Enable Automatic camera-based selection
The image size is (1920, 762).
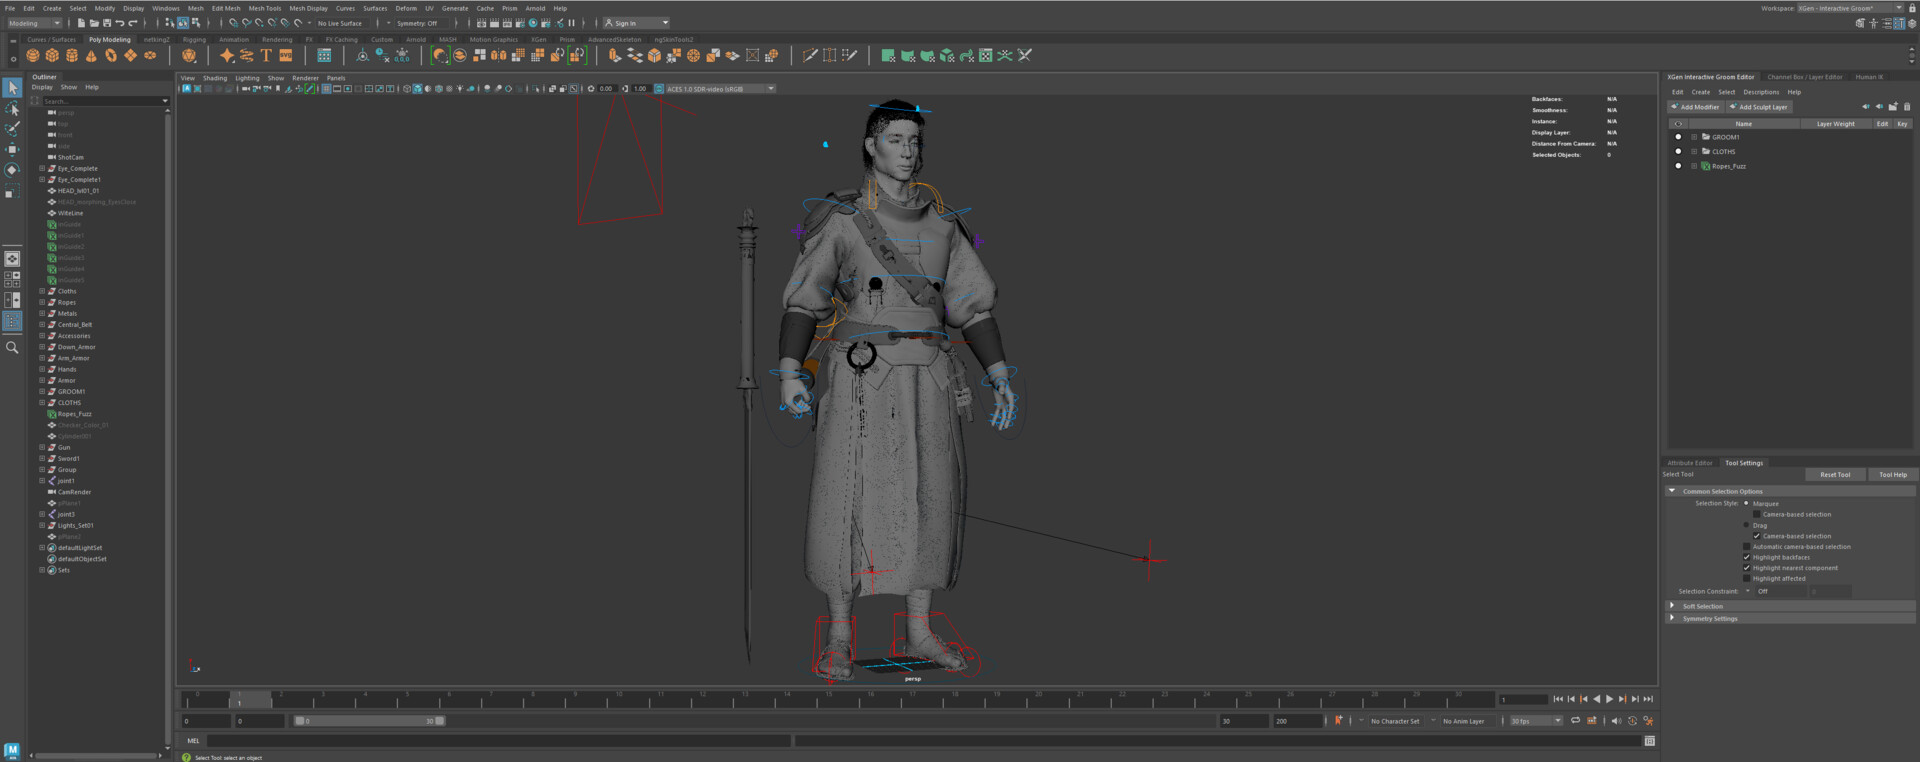pos(1747,547)
